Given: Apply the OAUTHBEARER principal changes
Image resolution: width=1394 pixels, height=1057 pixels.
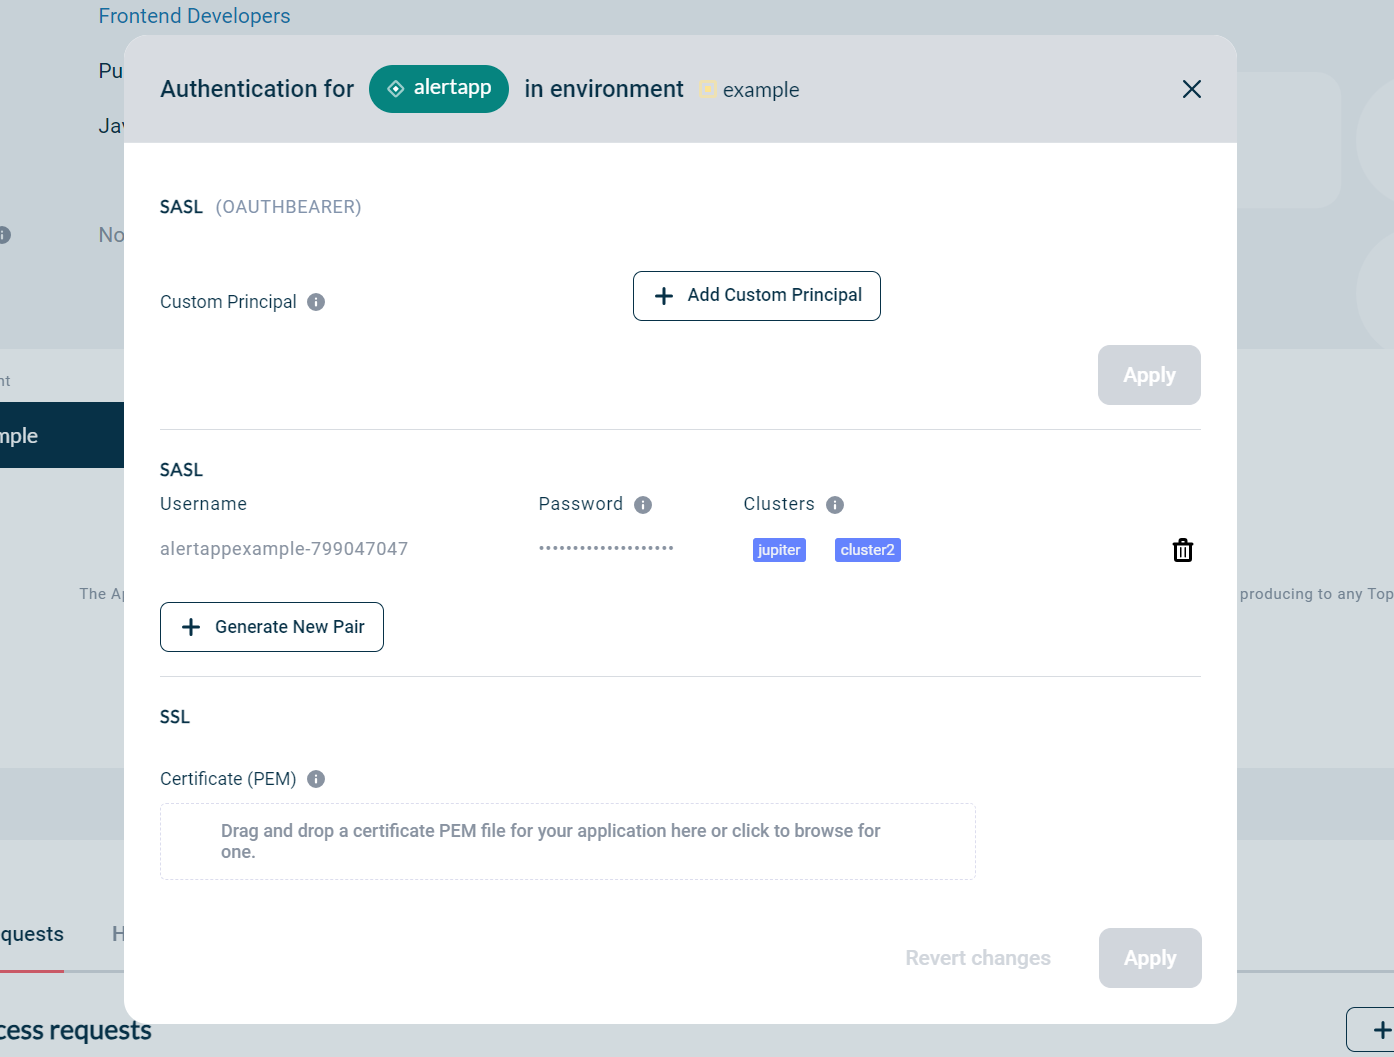Looking at the screenshot, I should point(1149,375).
